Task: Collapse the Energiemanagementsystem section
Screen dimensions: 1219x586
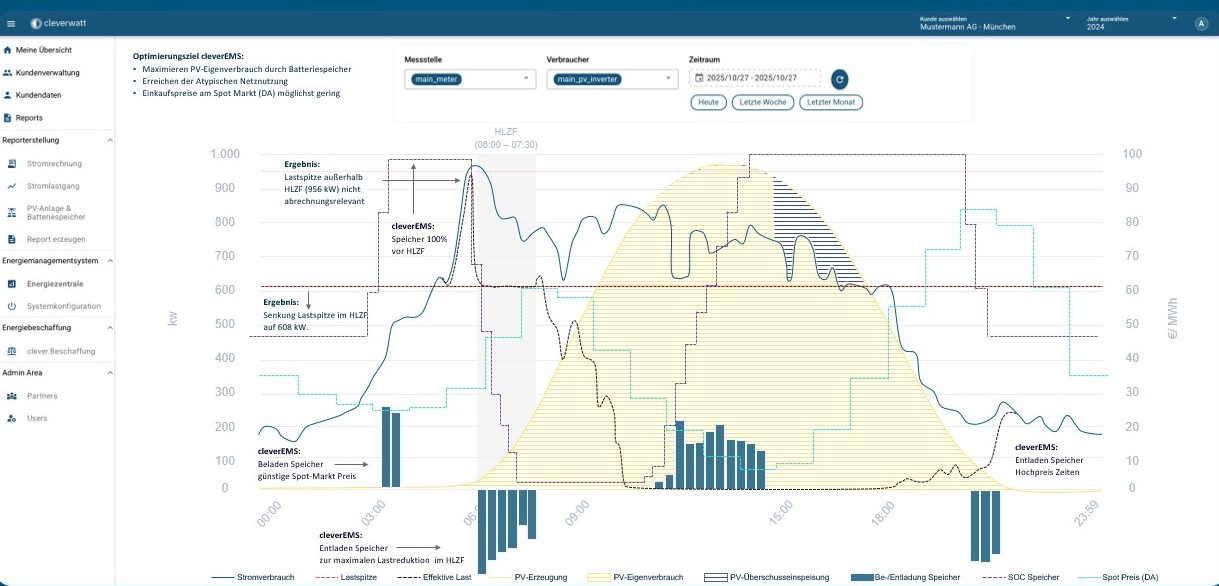Action: tap(110, 261)
